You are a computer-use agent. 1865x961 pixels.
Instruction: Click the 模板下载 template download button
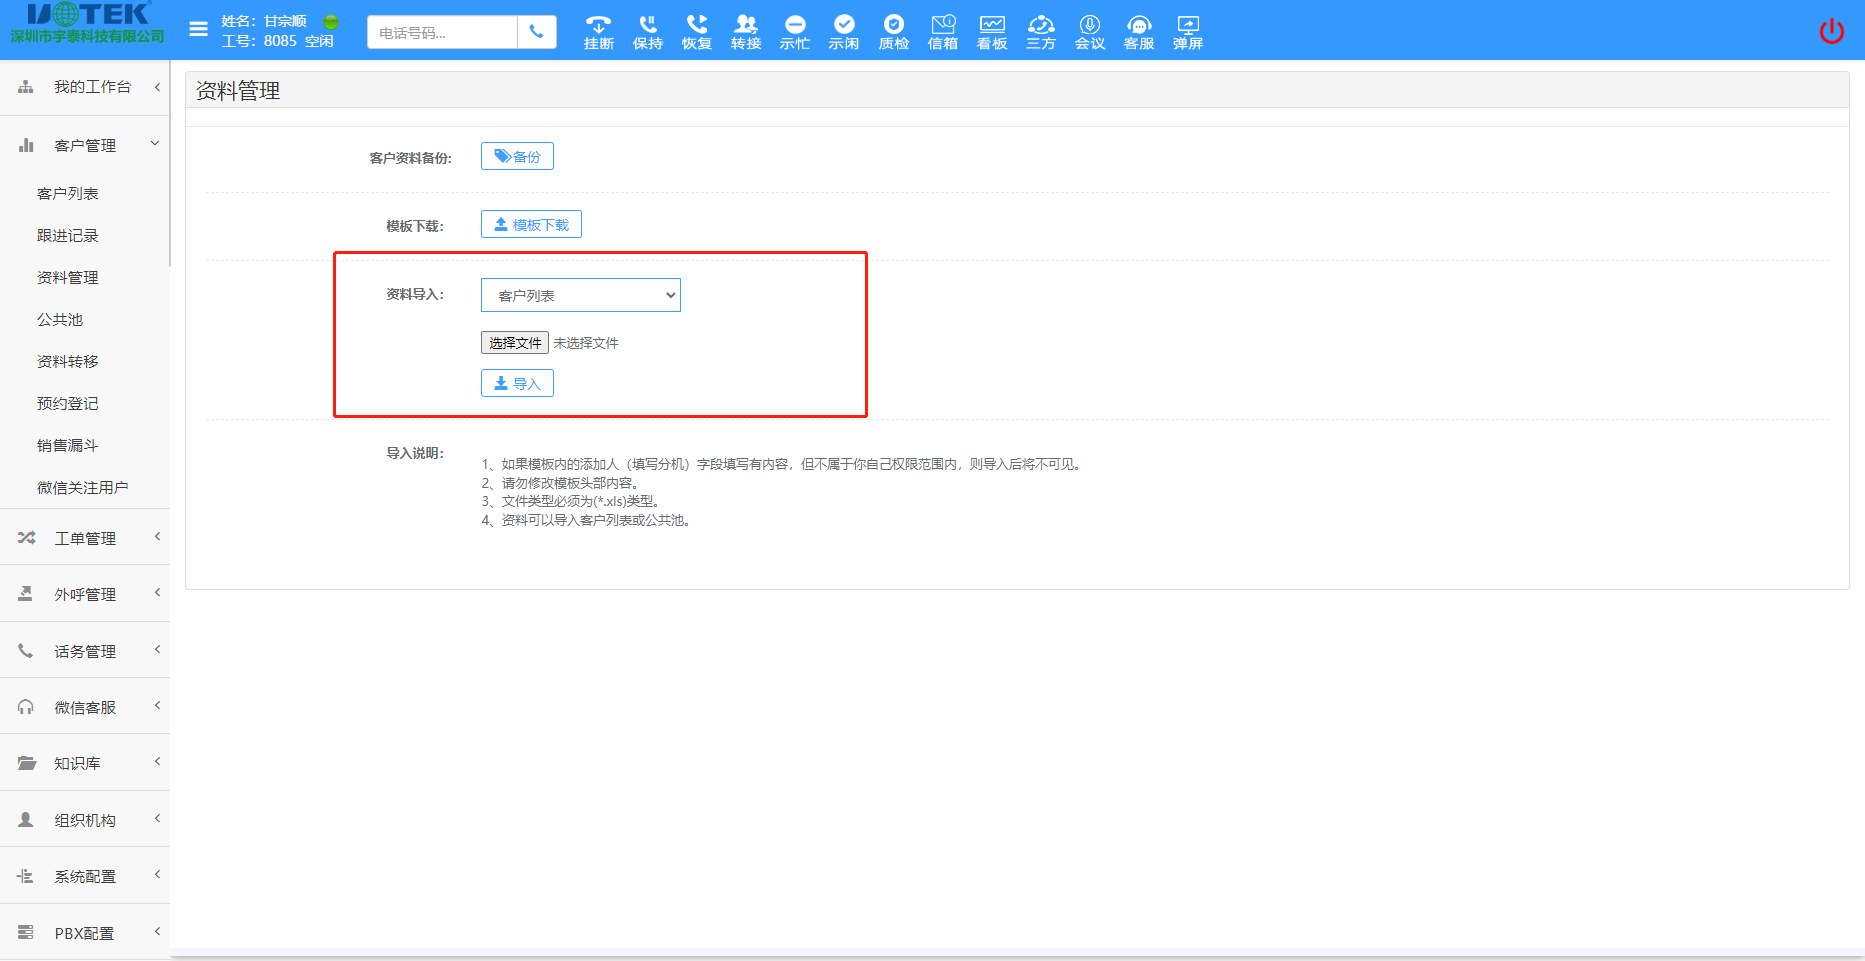coord(531,223)
